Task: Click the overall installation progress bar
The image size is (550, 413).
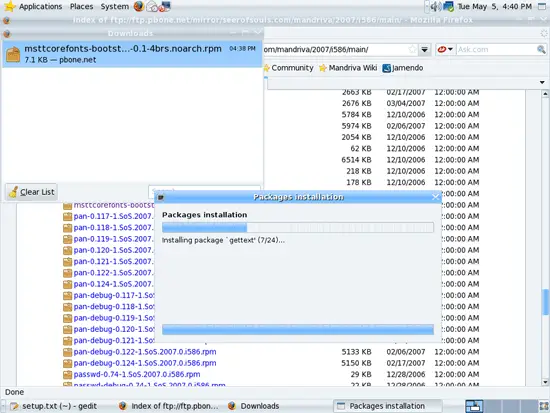Action: point(298,227)
